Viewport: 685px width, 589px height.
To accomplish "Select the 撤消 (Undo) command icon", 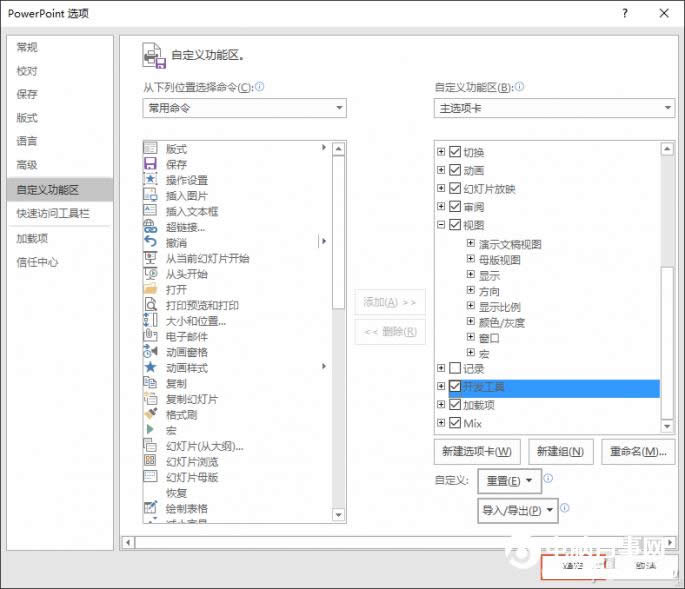I will click(x=151, y=242).
